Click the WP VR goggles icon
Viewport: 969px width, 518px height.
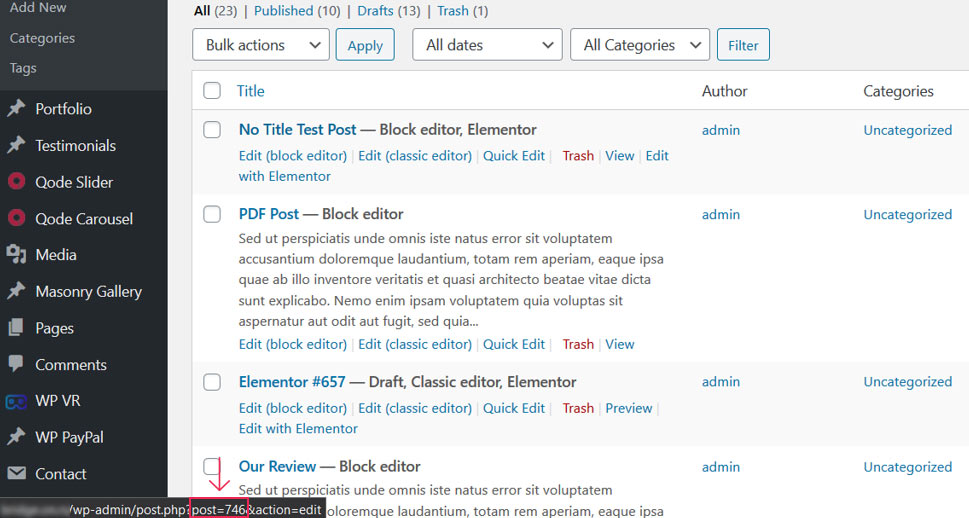click(x=16, y=401)
